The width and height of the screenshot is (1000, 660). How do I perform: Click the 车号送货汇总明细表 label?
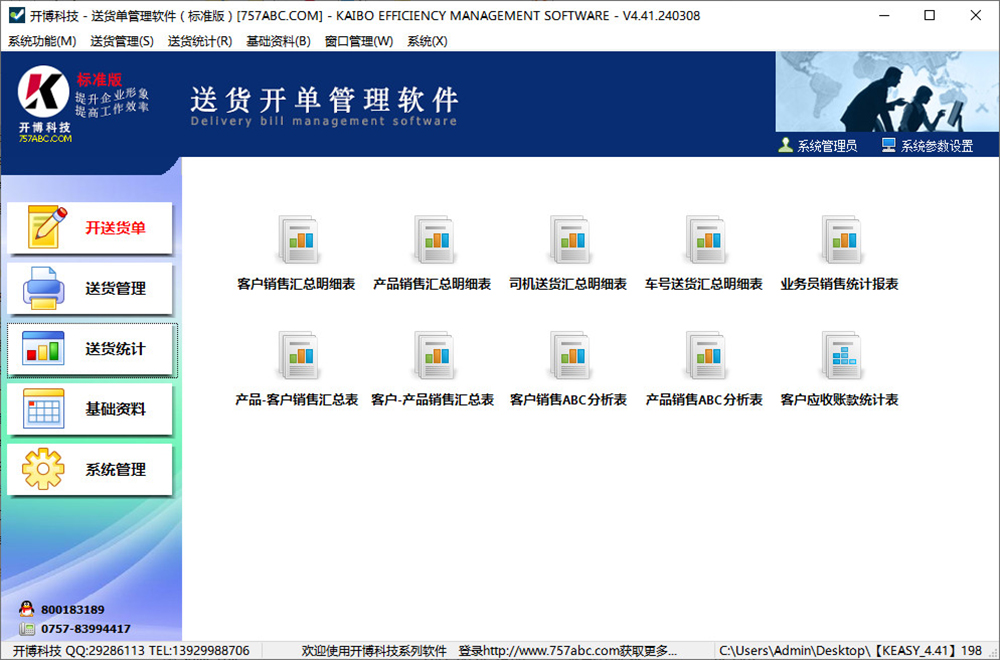point(703,284)
